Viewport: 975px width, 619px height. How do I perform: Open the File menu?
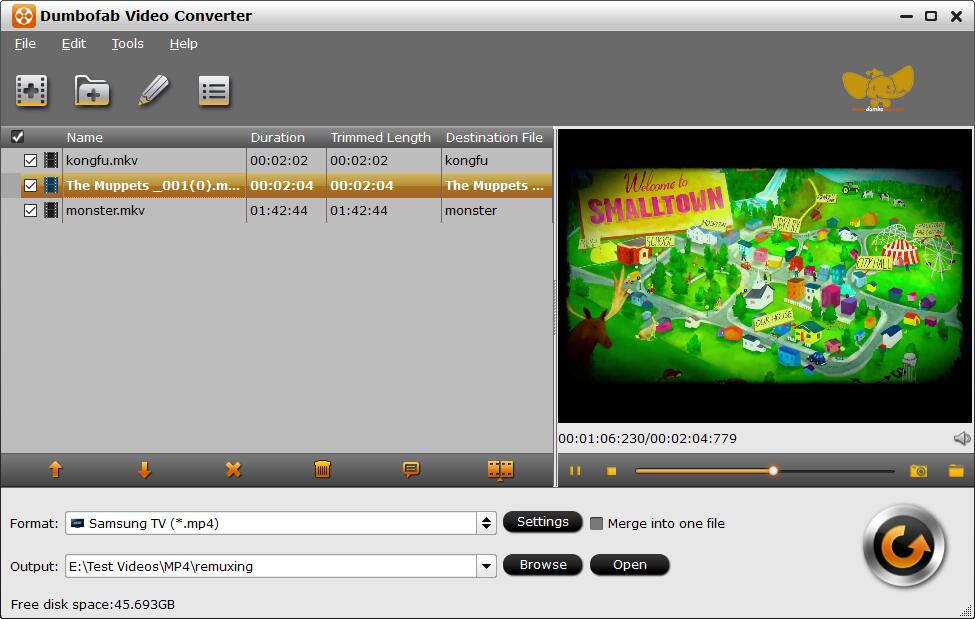click(25, 44)
